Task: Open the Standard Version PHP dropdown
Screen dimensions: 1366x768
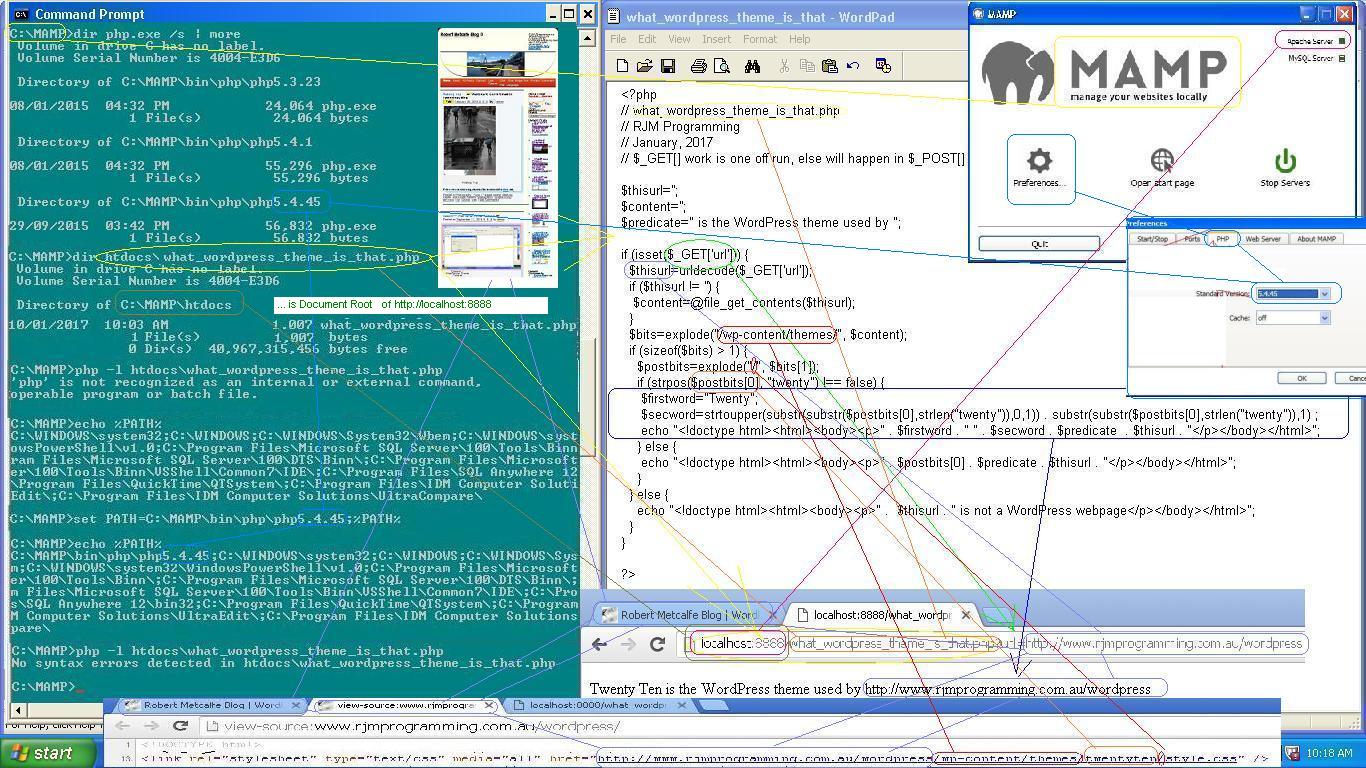Action: (x=1324, y=294)
